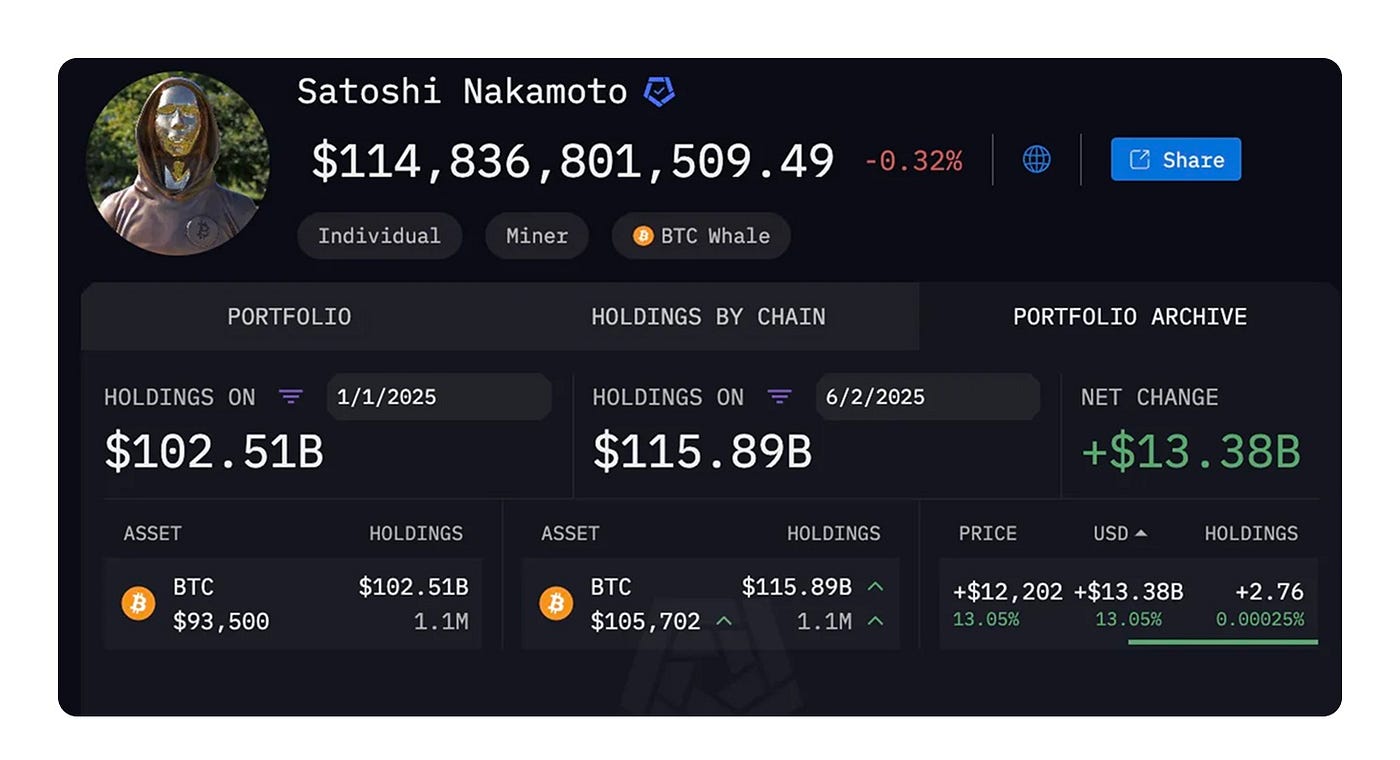Toggle the Individual tag

(x=379, y=236)
